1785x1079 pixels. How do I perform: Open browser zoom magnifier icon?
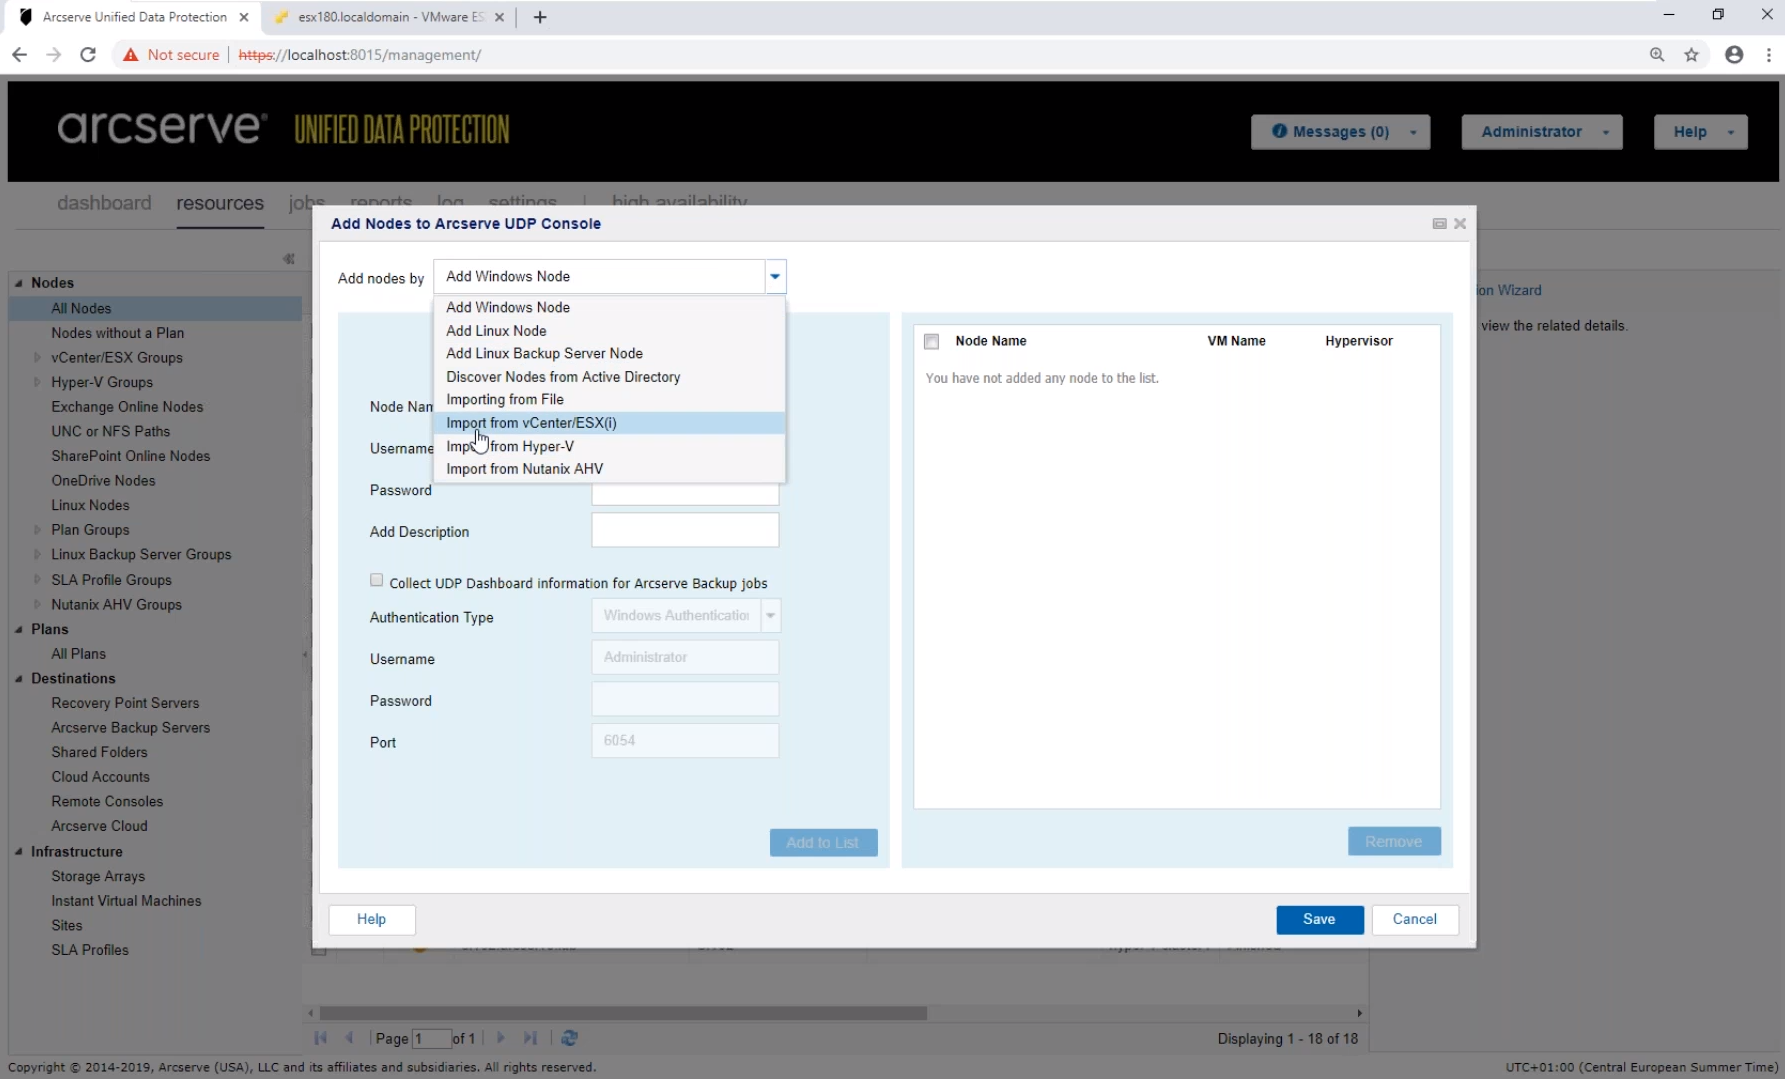click(1657, 55)
